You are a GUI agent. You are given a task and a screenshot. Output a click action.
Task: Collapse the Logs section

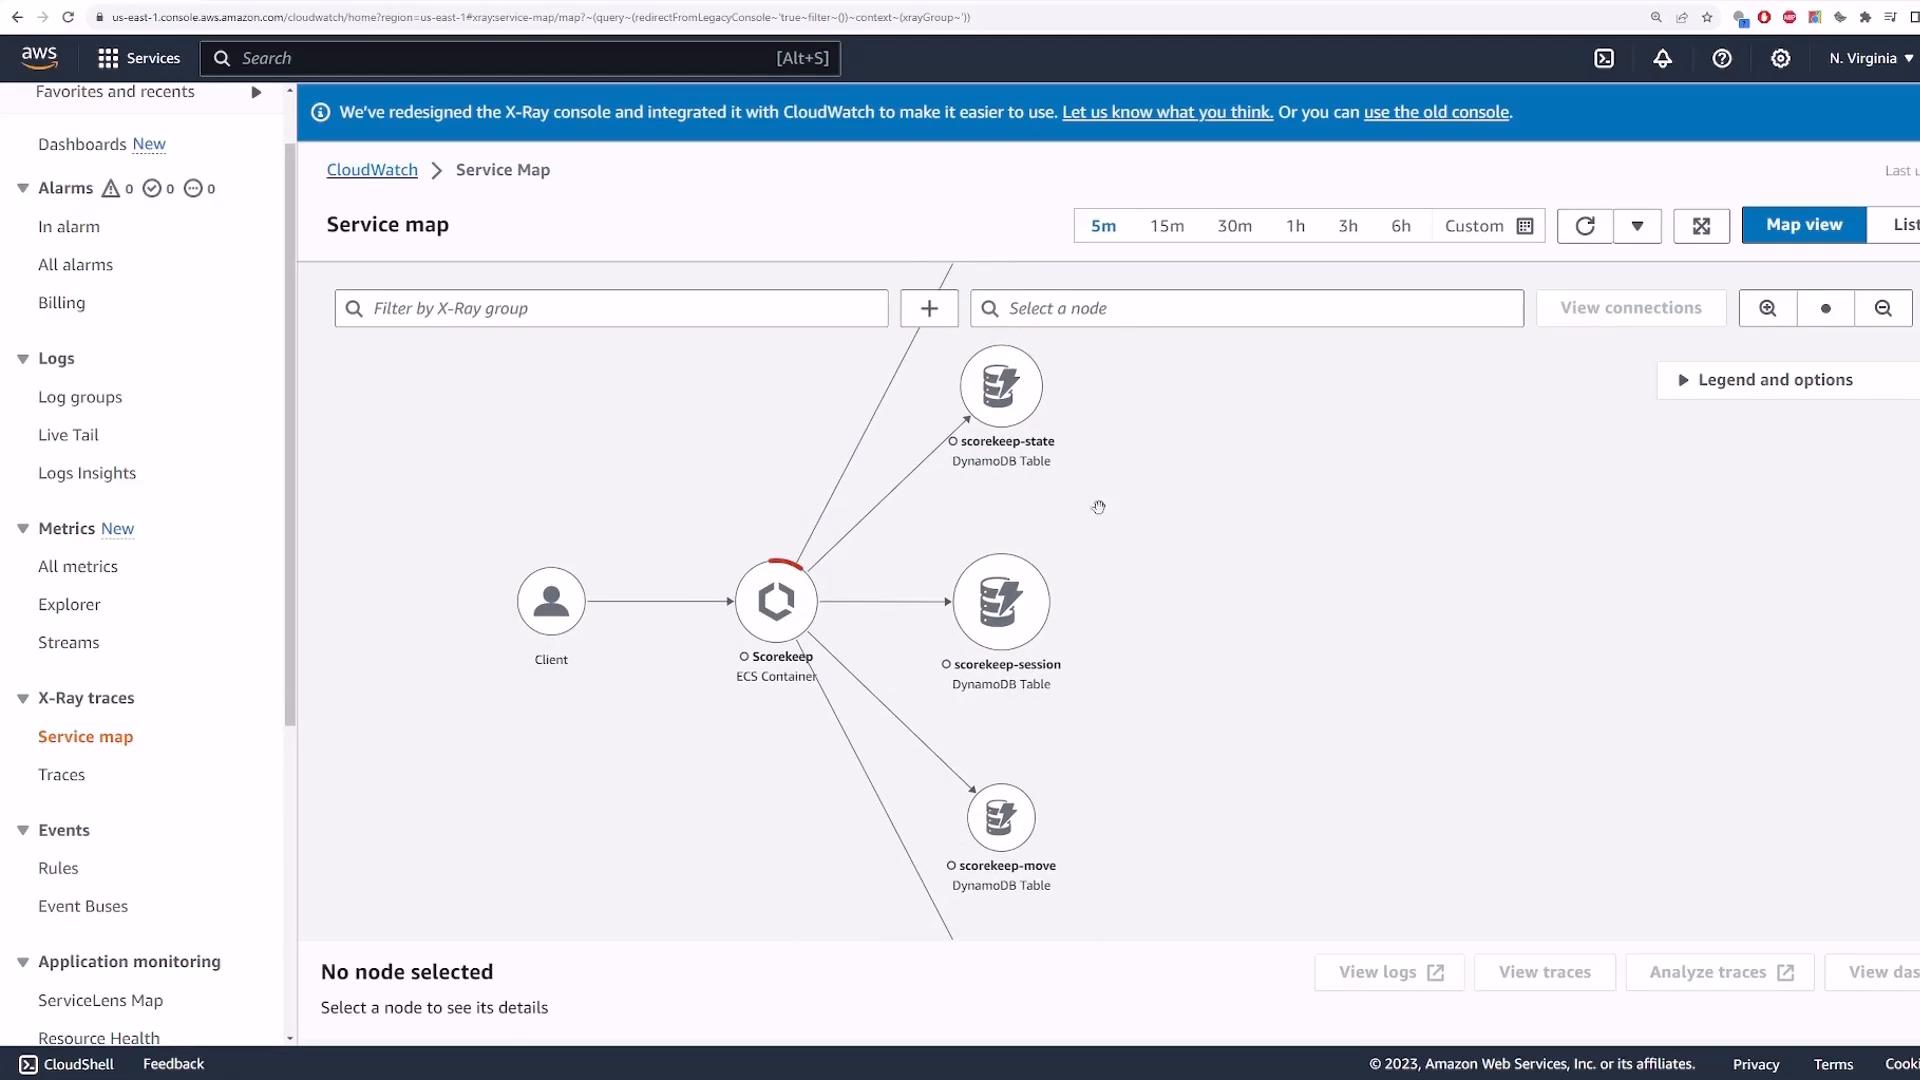23,358
